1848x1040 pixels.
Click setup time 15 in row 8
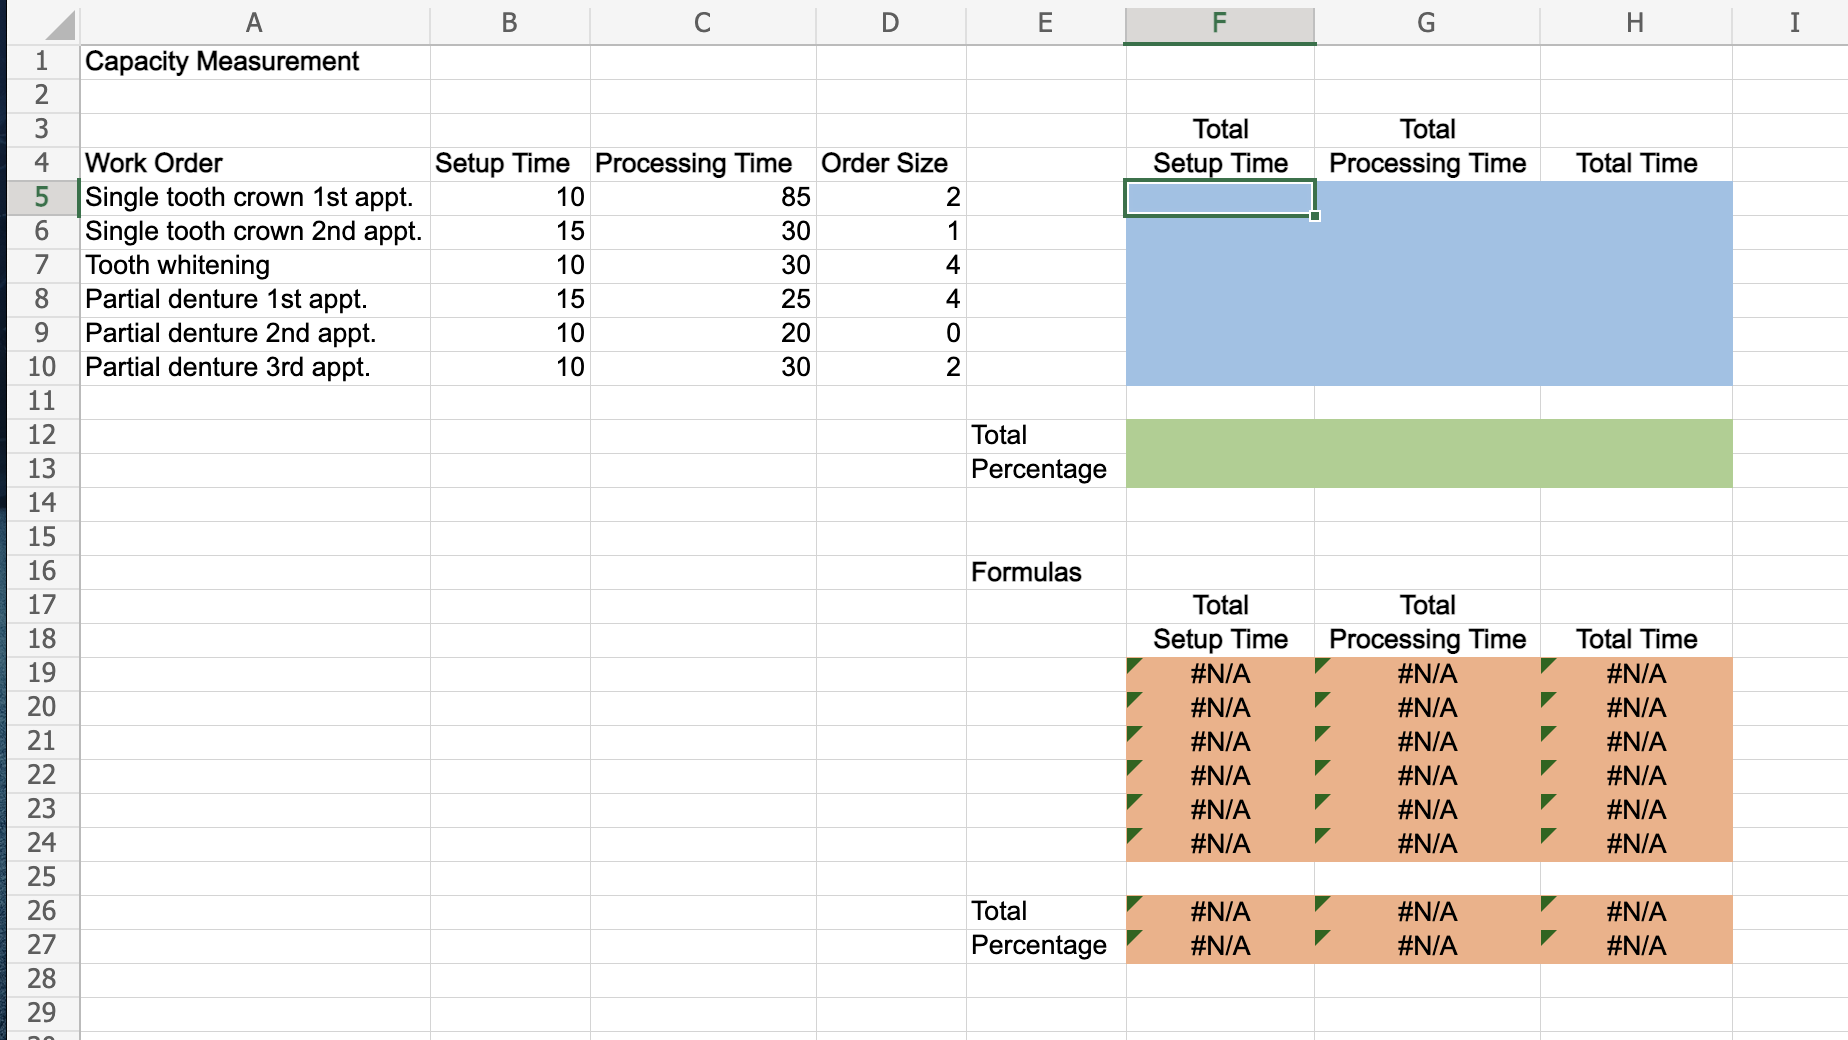509,300
